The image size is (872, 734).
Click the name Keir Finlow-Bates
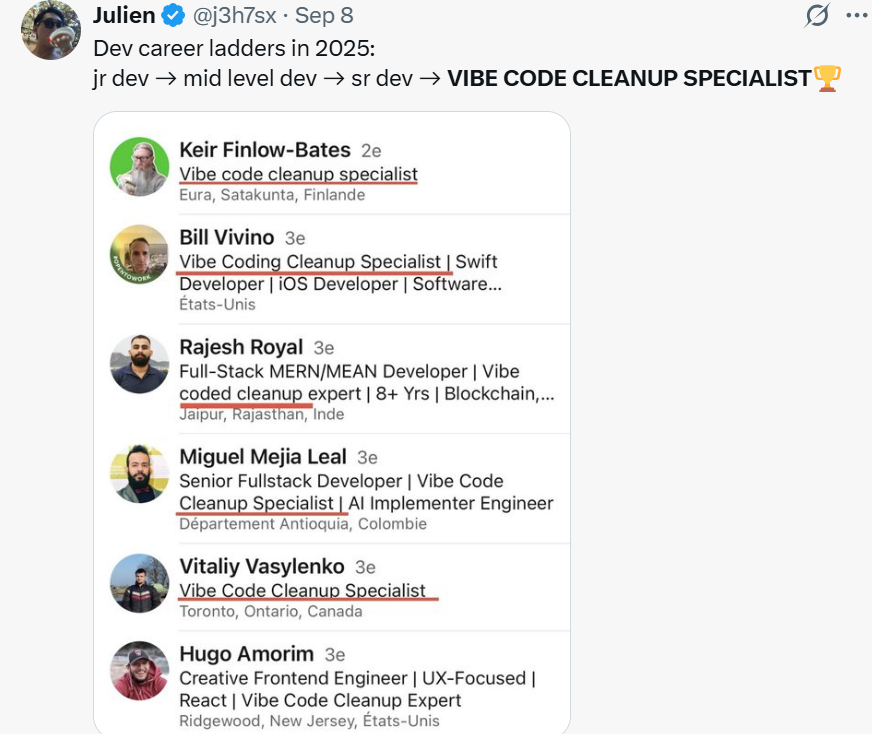point(264,150)
